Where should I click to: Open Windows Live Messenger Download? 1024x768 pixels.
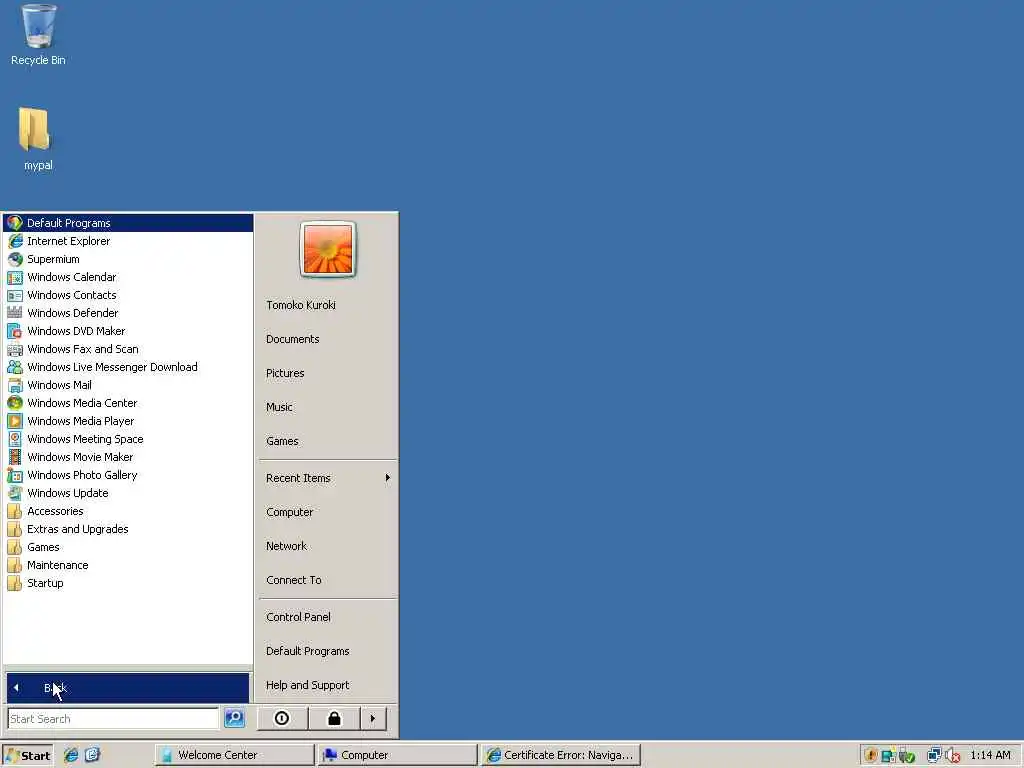pos(128,367)
